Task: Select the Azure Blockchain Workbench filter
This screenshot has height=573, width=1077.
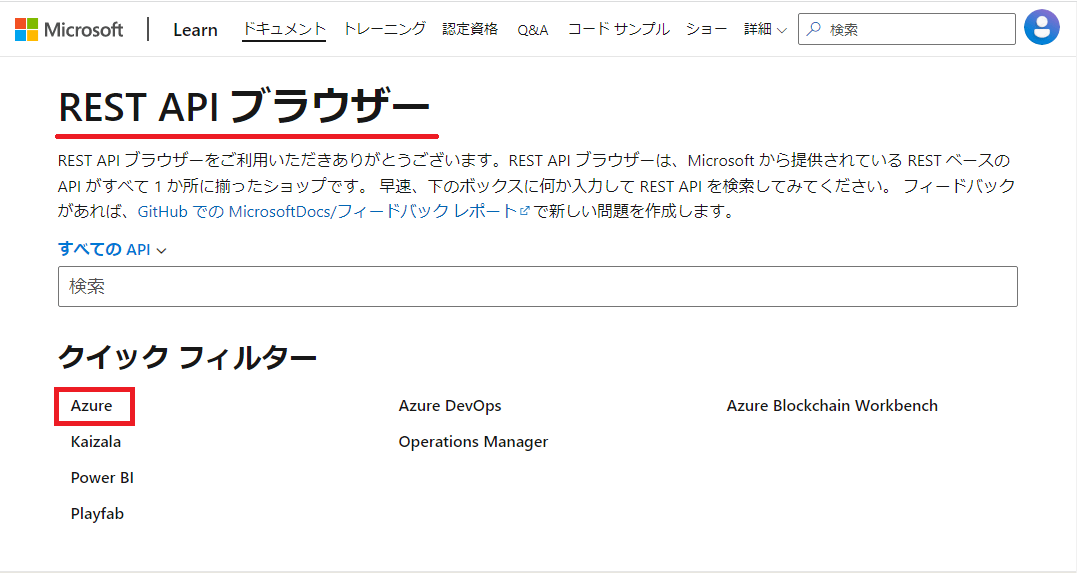Action: (x=832, y=406)
